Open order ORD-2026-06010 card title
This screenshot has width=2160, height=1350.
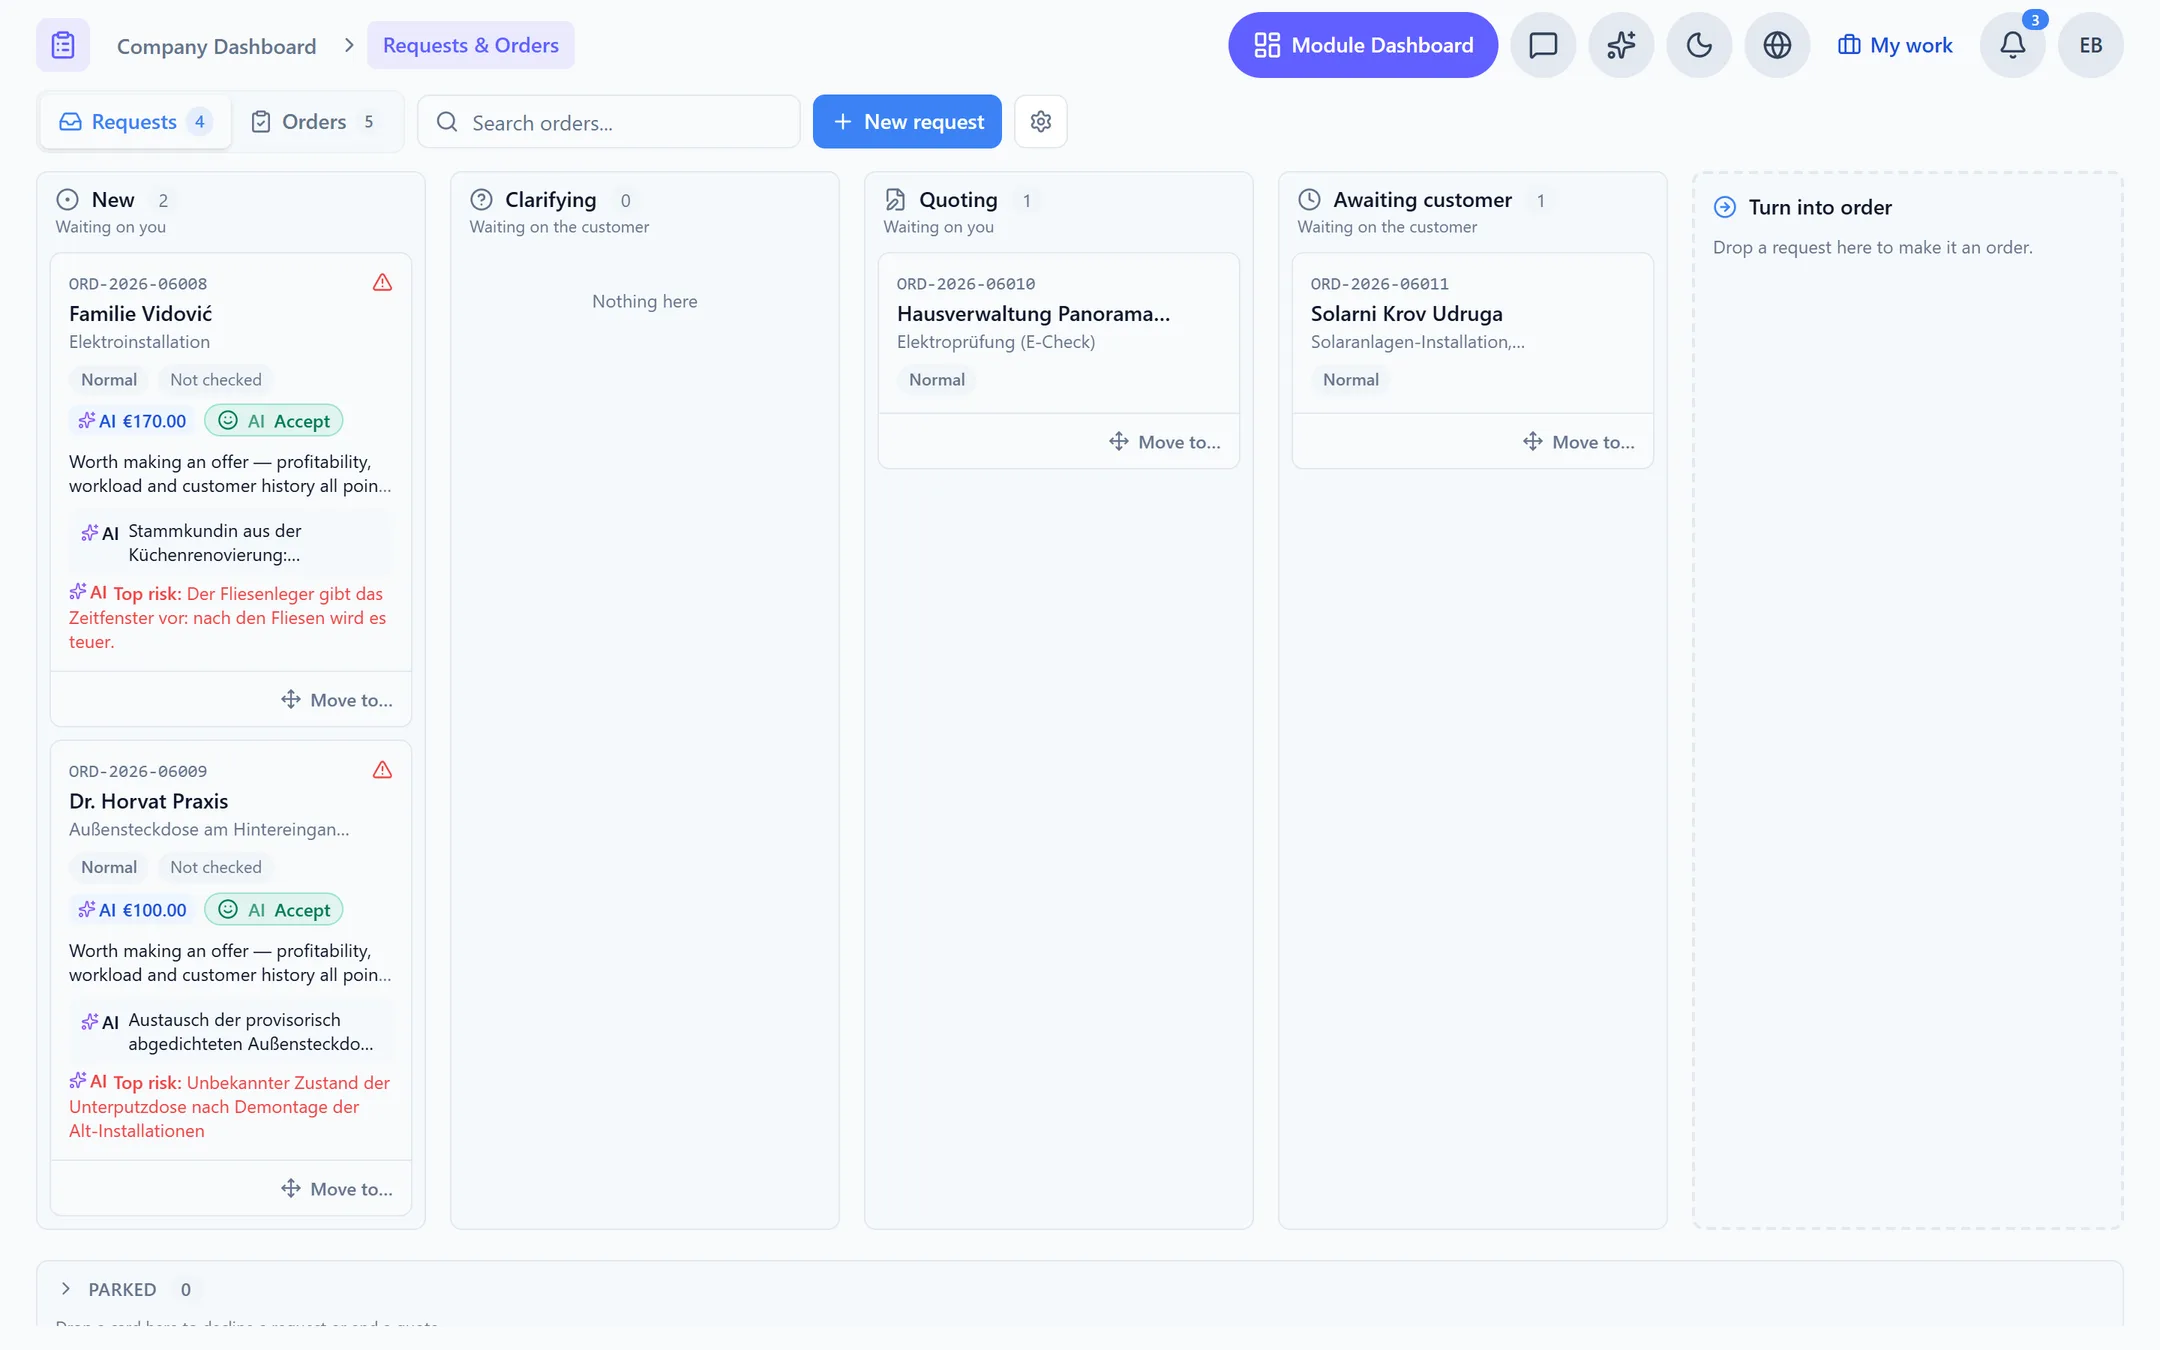click(x=1033, y=314)
